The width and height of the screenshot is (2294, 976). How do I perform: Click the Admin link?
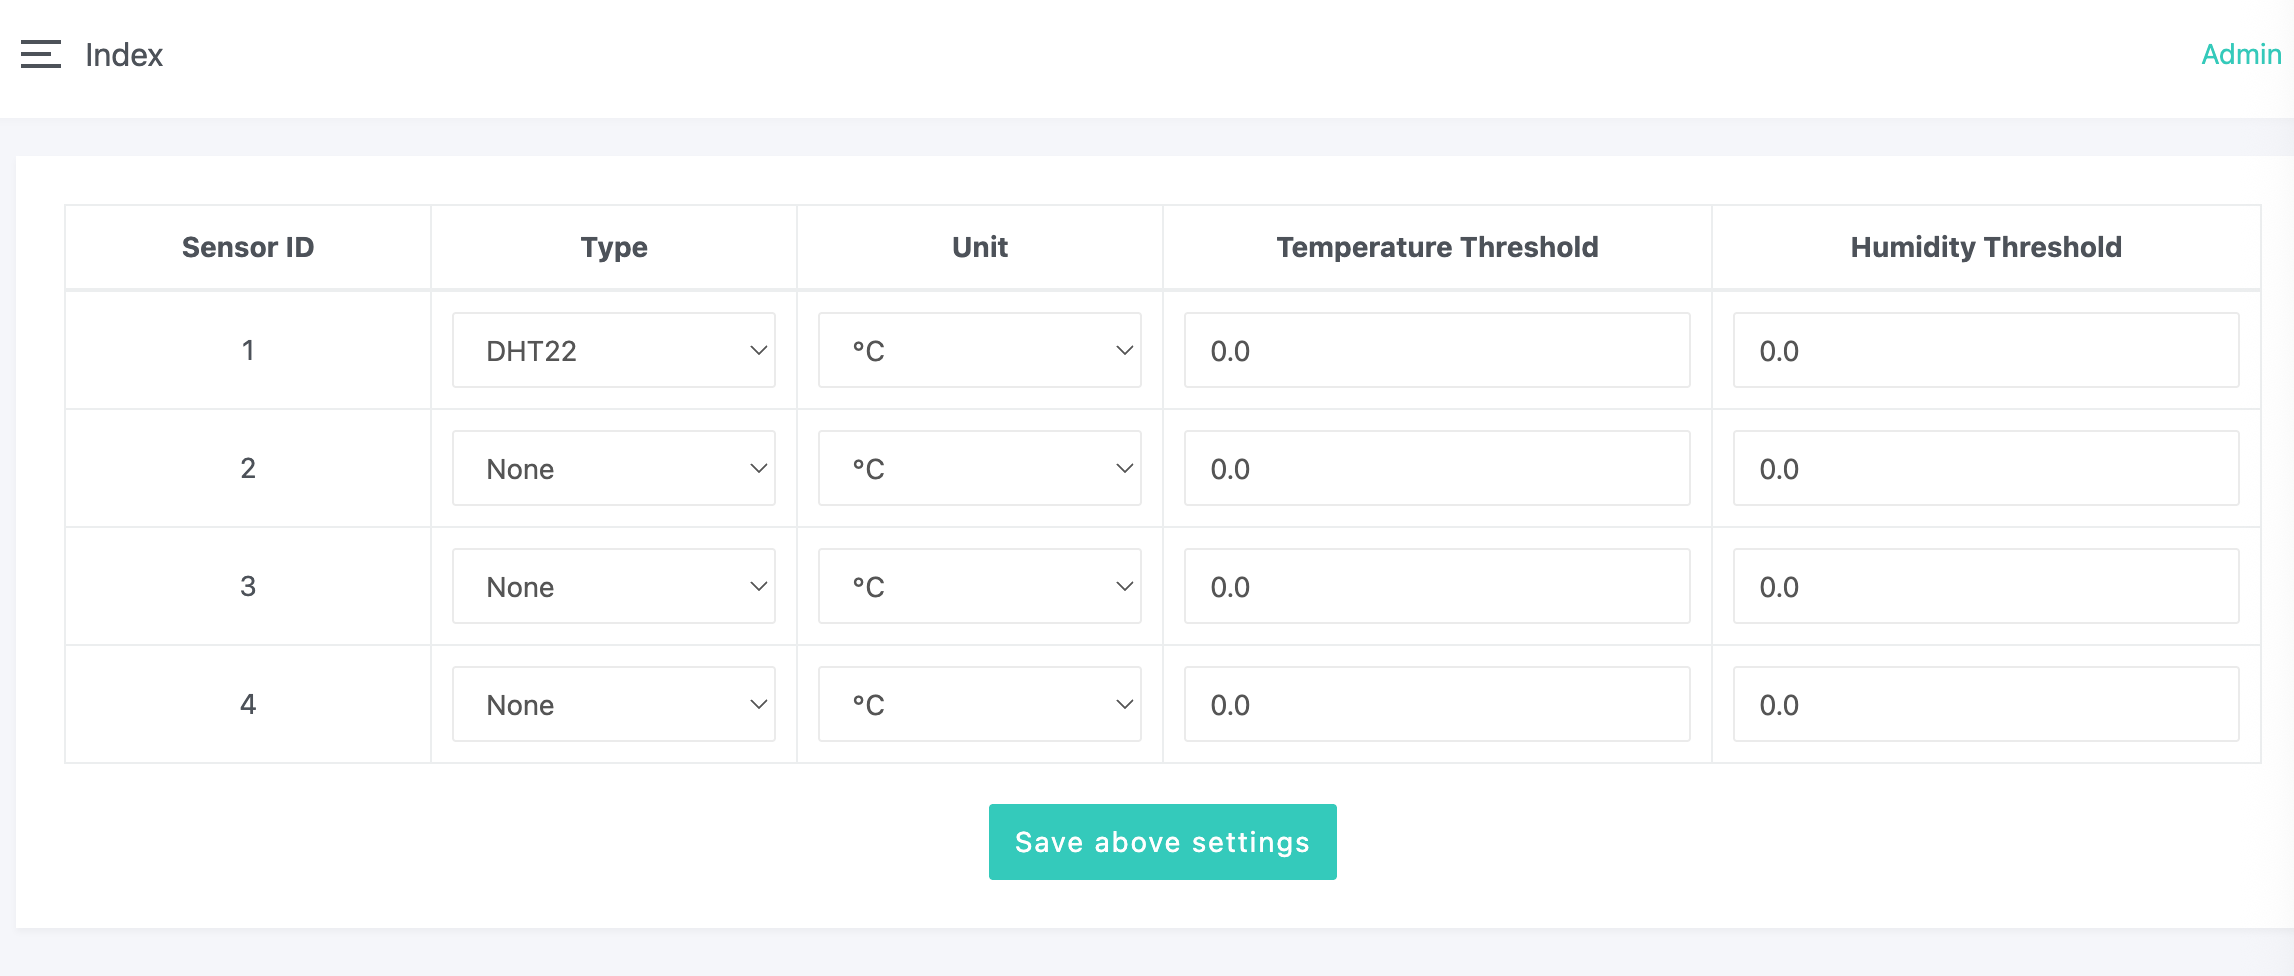2241,54
